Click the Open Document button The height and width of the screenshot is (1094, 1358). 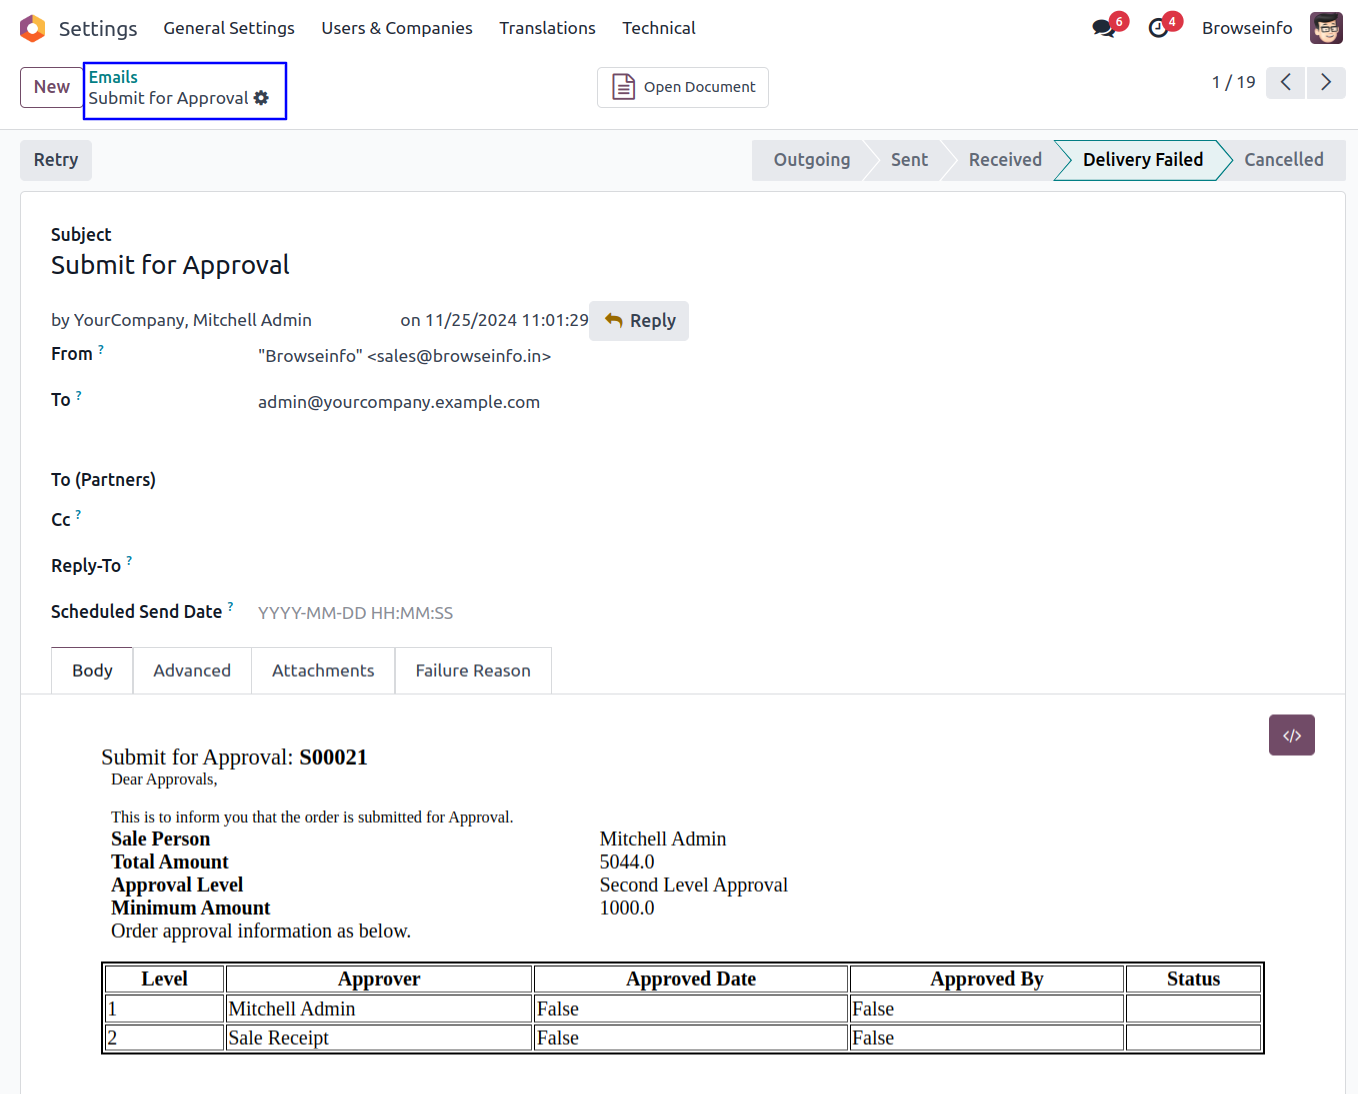tap(683, 87)
